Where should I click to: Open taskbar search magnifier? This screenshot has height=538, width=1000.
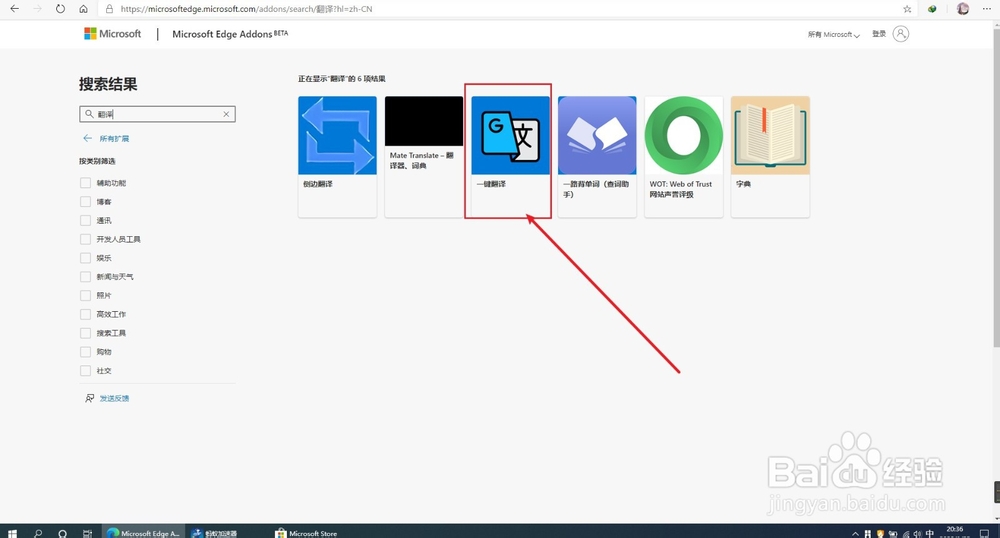pos(38,533)
